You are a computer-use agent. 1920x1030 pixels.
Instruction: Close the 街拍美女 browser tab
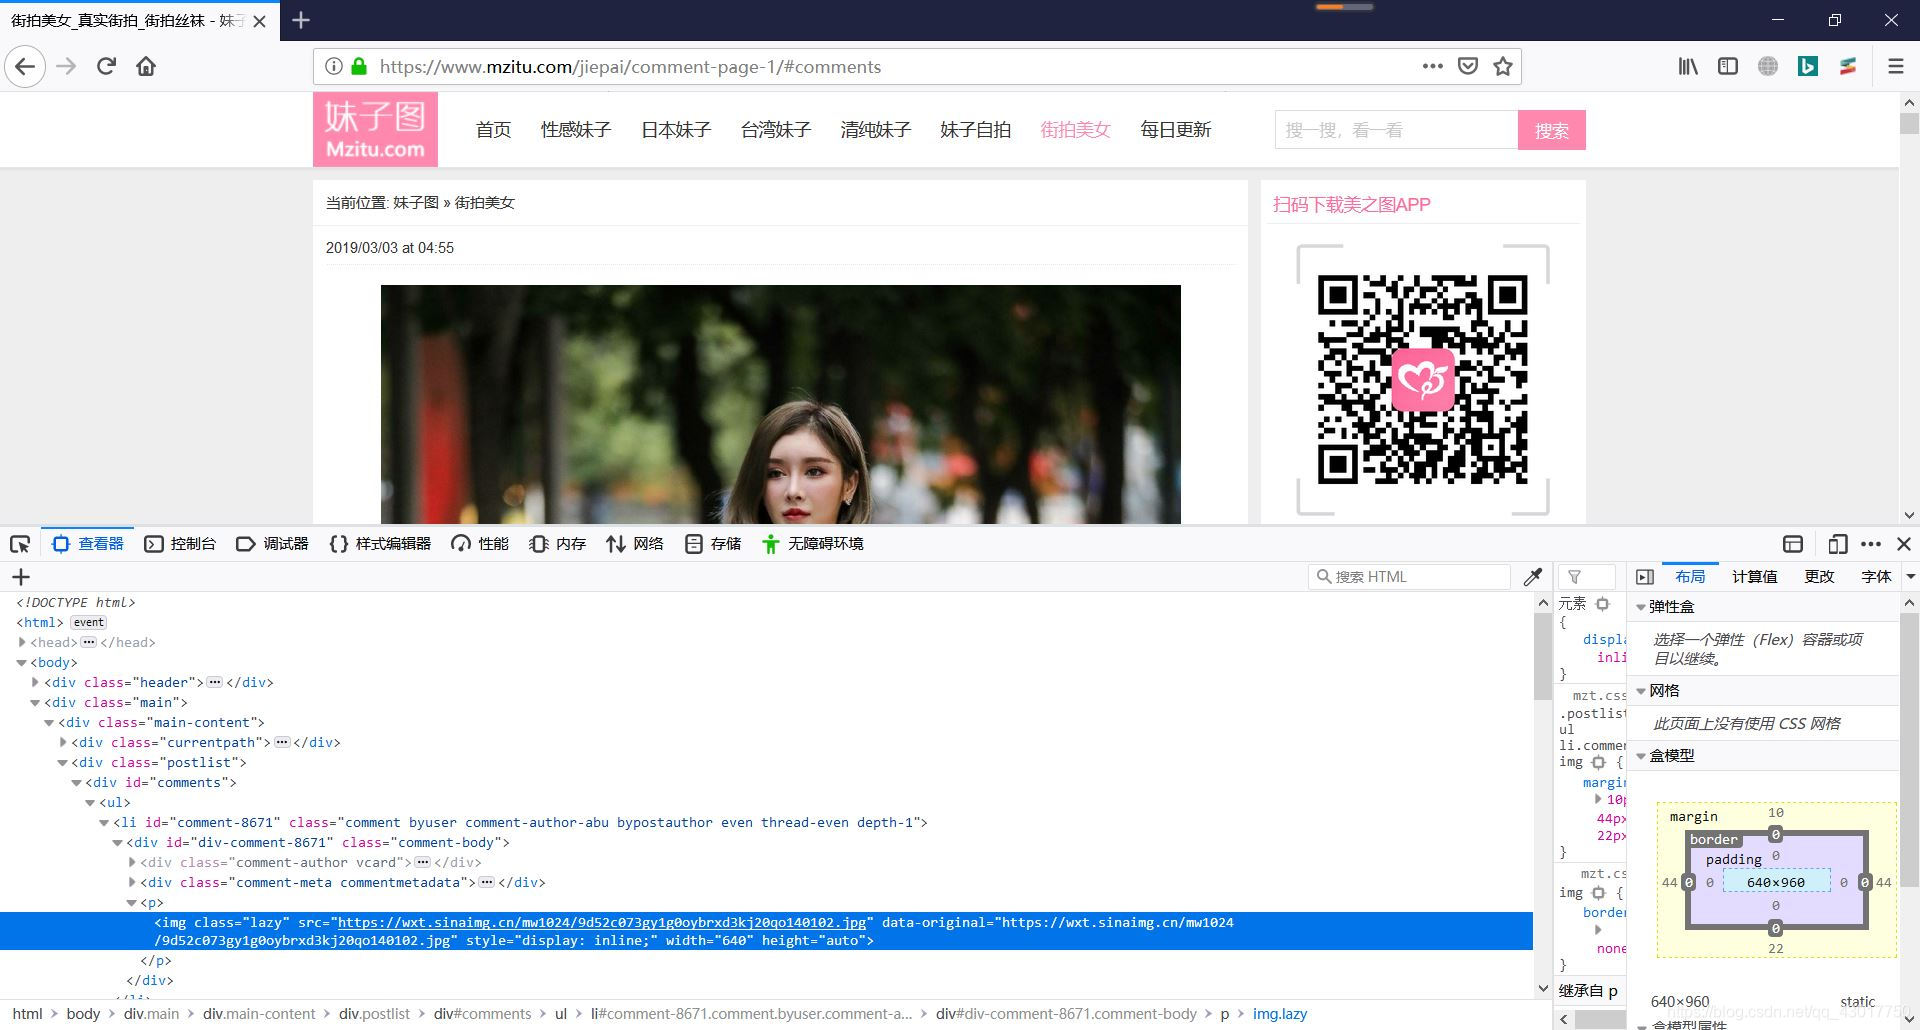[259, 21]
